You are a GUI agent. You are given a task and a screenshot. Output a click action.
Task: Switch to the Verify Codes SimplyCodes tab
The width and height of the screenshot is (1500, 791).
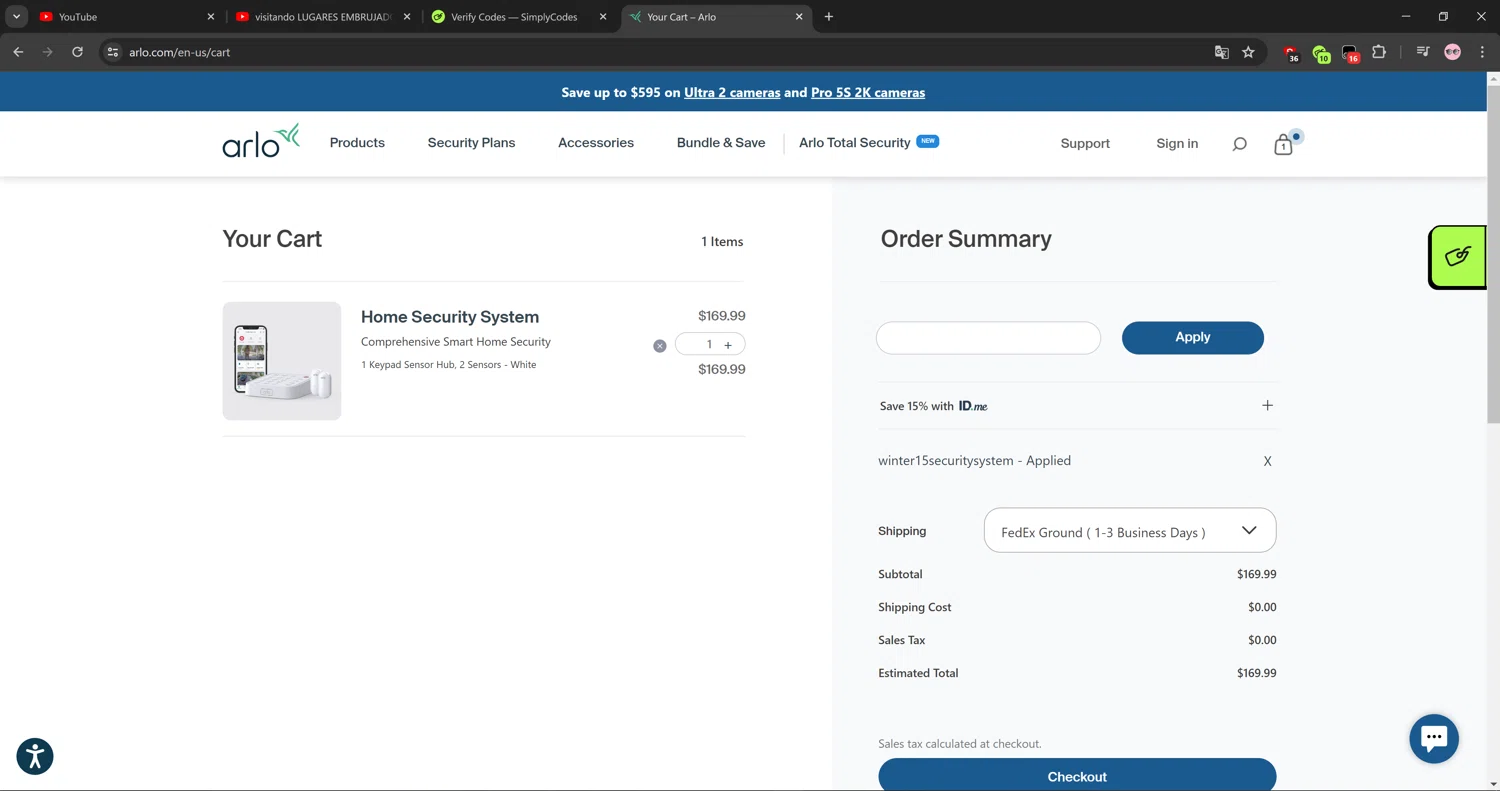[x=519, y=17]
